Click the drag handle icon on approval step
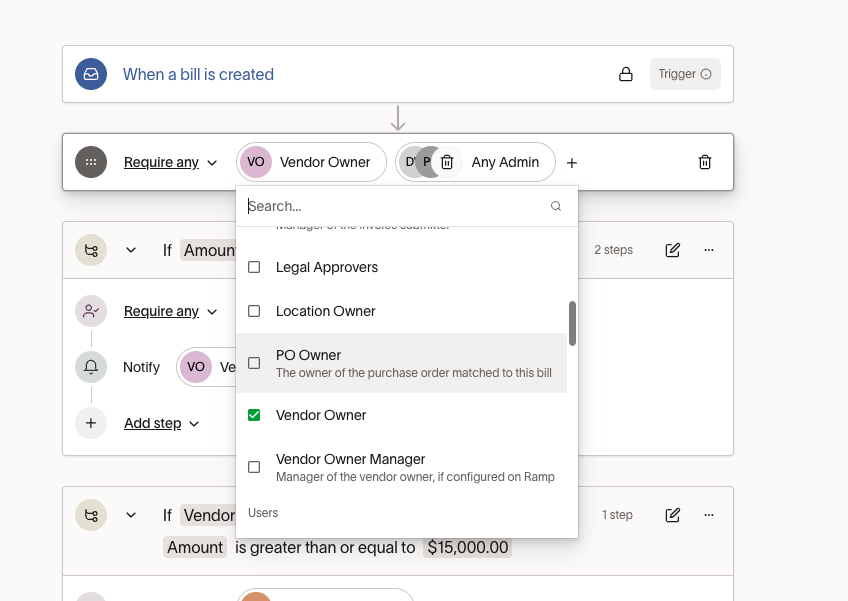The image size is (848, 601). tap(91, 162)
